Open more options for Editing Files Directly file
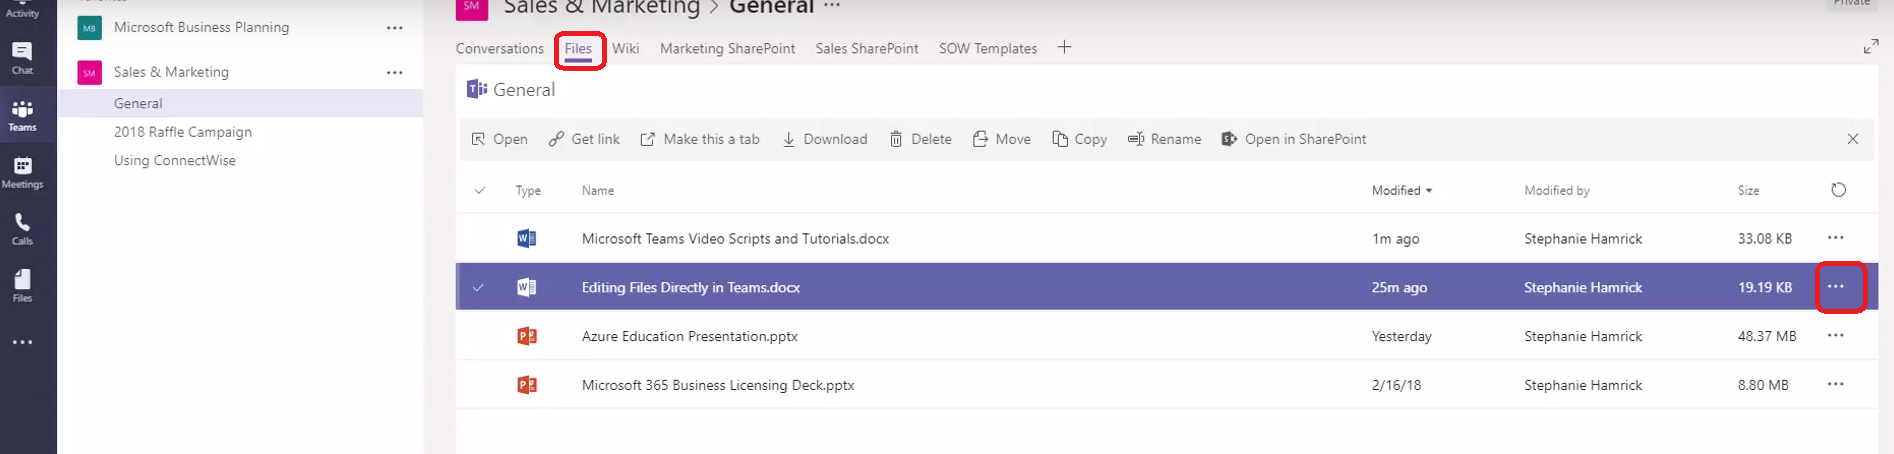The width and height of the screenshot is (1894, 454). coord(1835,287)
